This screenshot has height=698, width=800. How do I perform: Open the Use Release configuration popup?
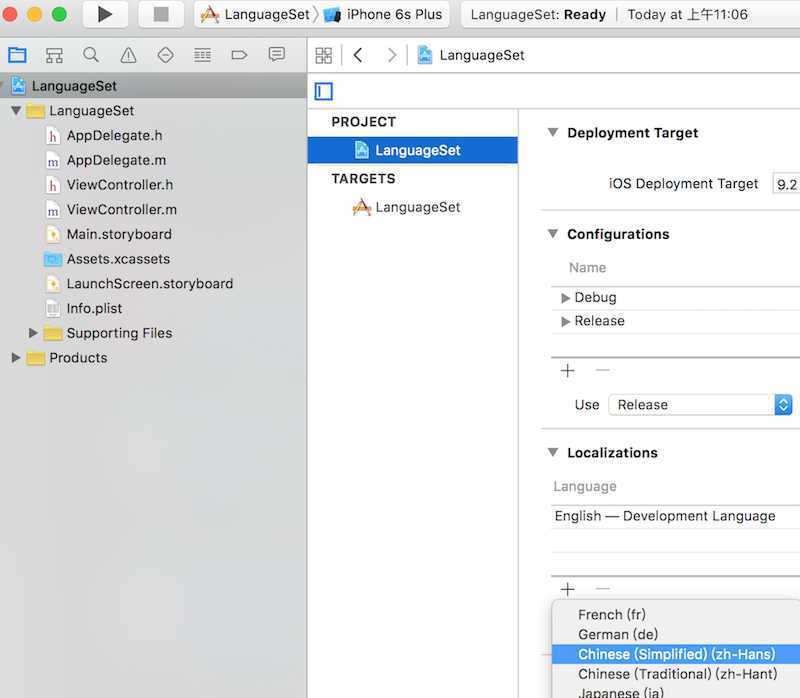(x=700, y=405)
